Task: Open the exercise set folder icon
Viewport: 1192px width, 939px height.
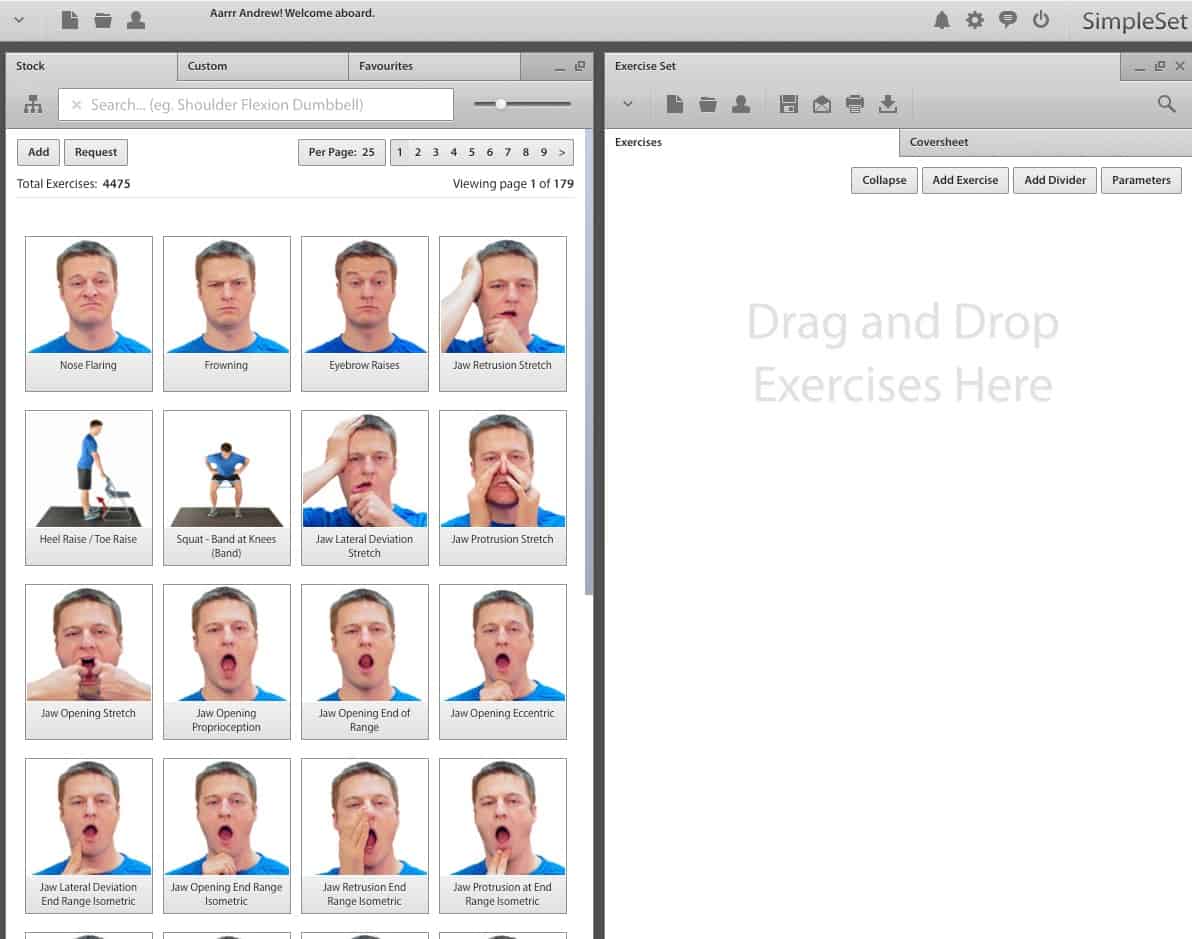Action: click(708, 103)
